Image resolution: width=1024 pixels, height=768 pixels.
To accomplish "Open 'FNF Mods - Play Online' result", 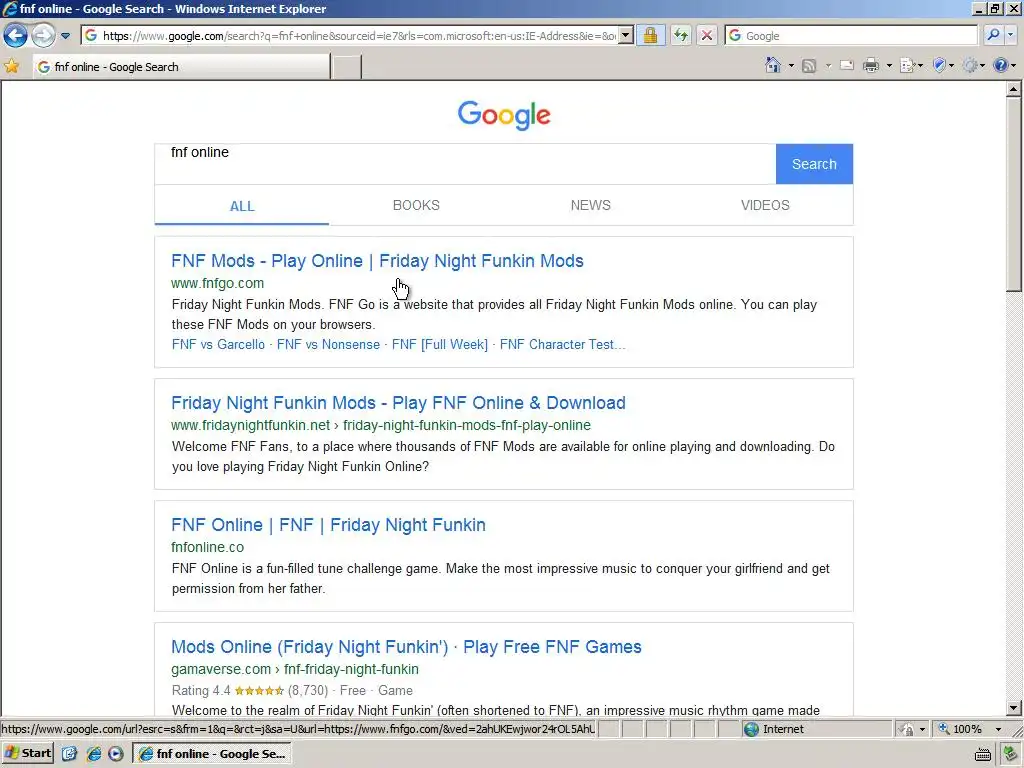I will click(377, 261).
